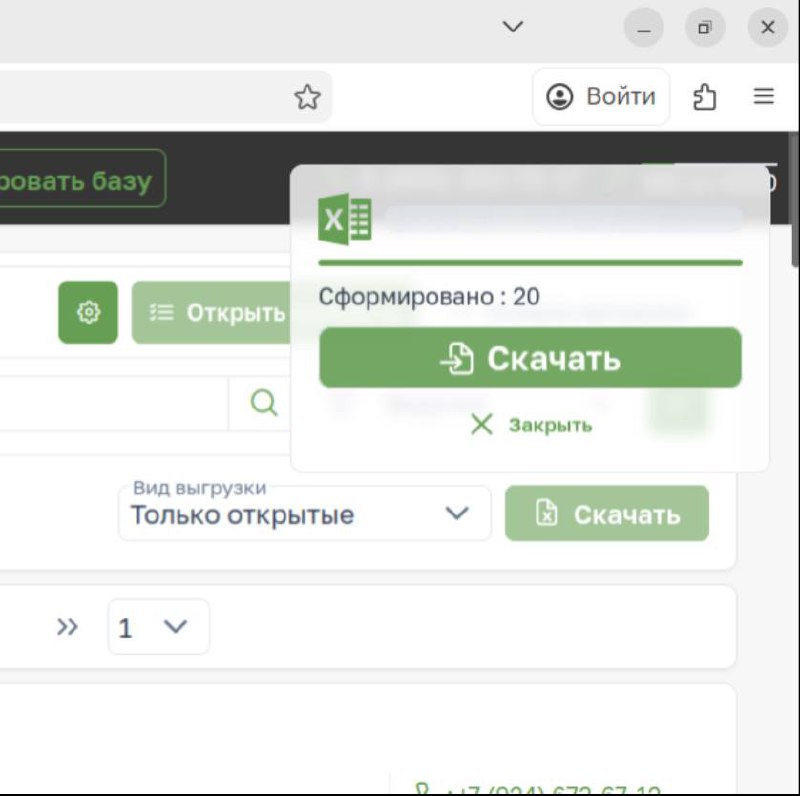Click the green settings gear button
The width and height of the screenshot is (800, 796).
[x=88, y=312]
